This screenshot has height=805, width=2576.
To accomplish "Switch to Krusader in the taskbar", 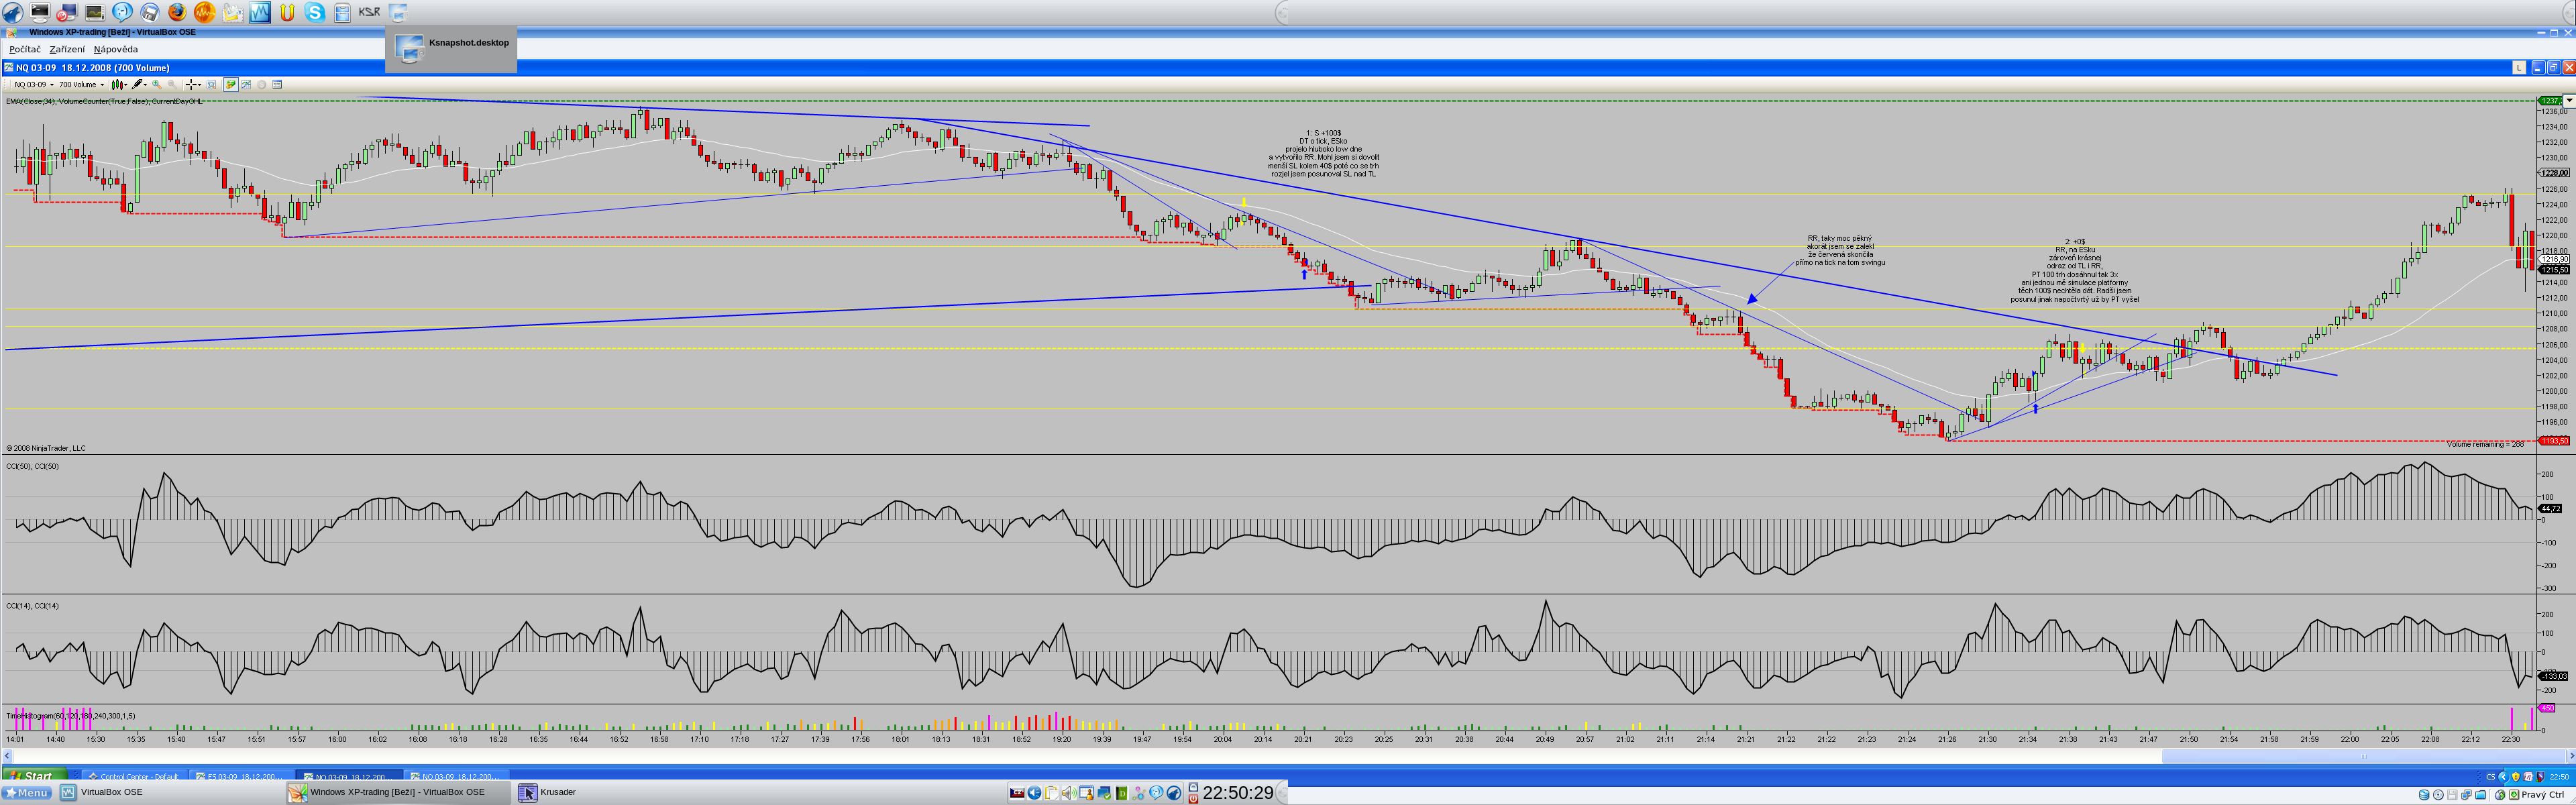I will pos(548,792).
